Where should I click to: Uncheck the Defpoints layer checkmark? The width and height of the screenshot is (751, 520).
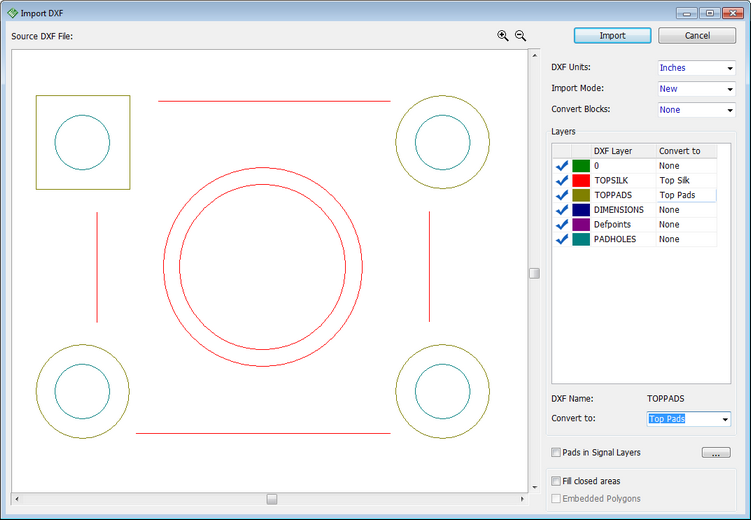coord(561,225)
